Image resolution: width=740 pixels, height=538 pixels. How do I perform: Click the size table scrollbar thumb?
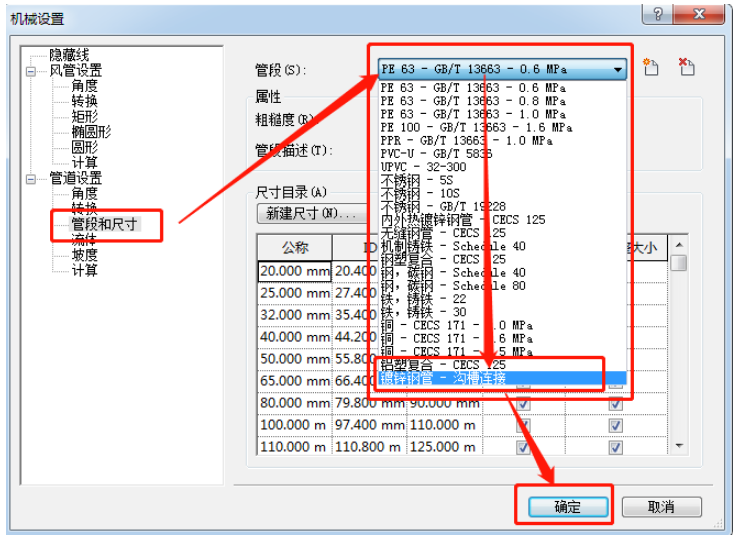click(679, 263)
